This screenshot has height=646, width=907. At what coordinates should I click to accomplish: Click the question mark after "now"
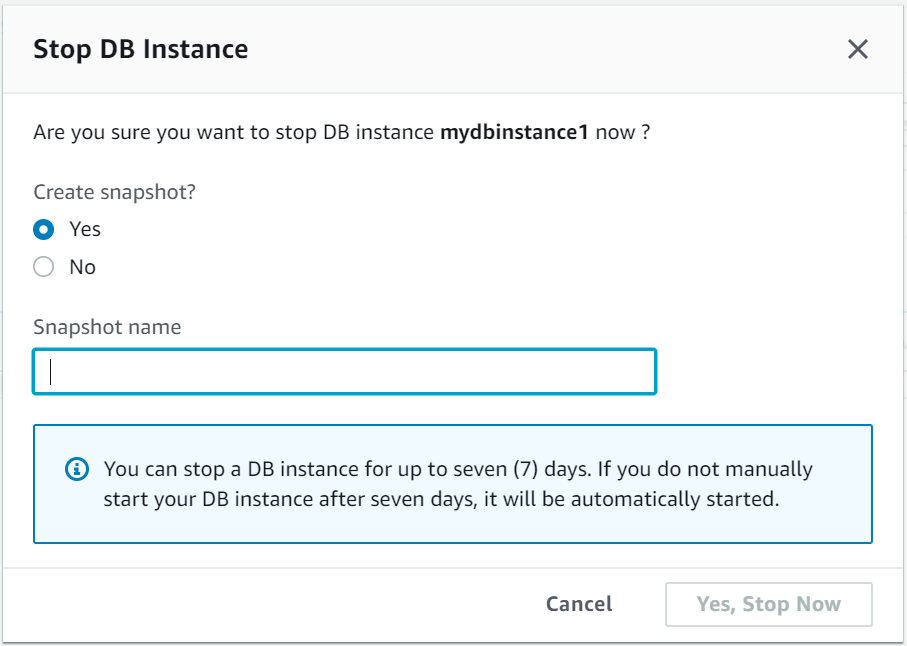point(646,132)
